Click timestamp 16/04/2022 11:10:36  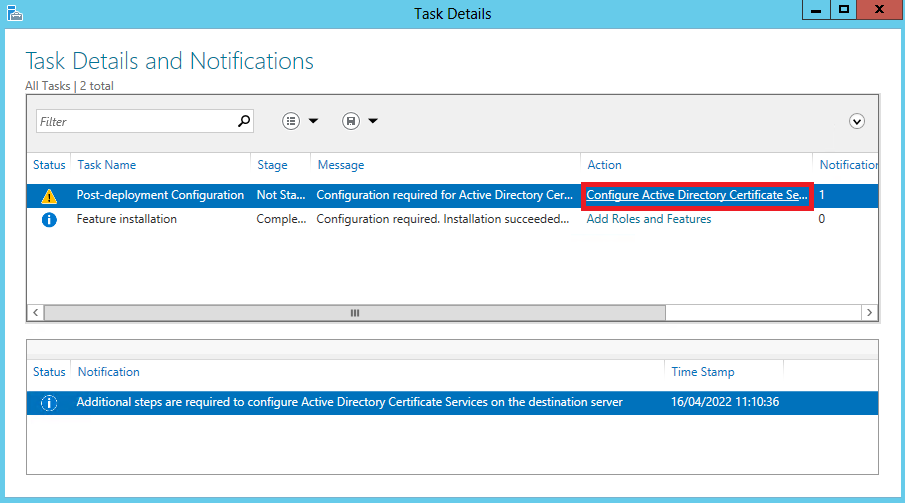pos(725,402)
